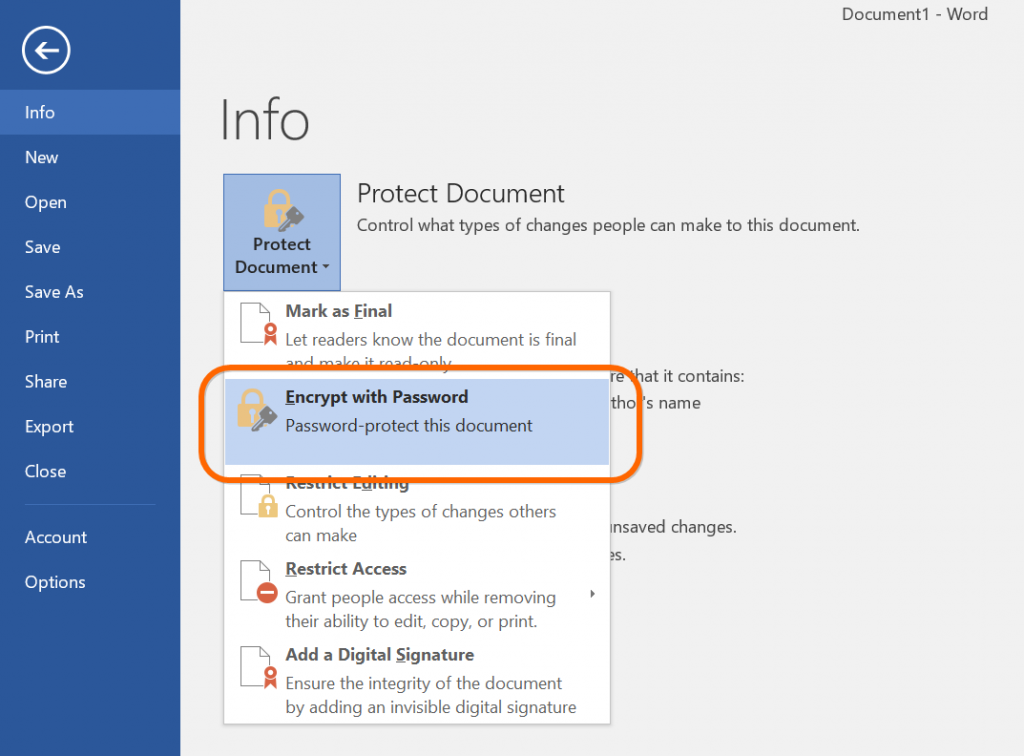Expand the Restrict Access submenu arrow
The image size is (1024, 756).
coord(592,594)
